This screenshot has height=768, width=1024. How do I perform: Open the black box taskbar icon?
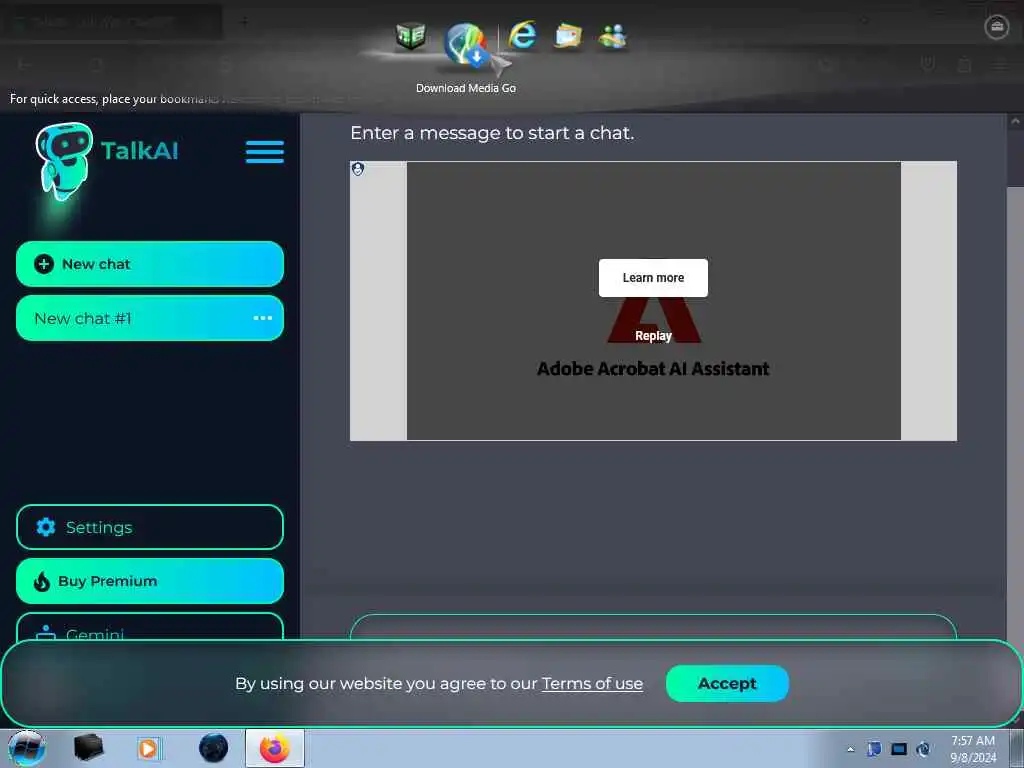click(88, 748)
